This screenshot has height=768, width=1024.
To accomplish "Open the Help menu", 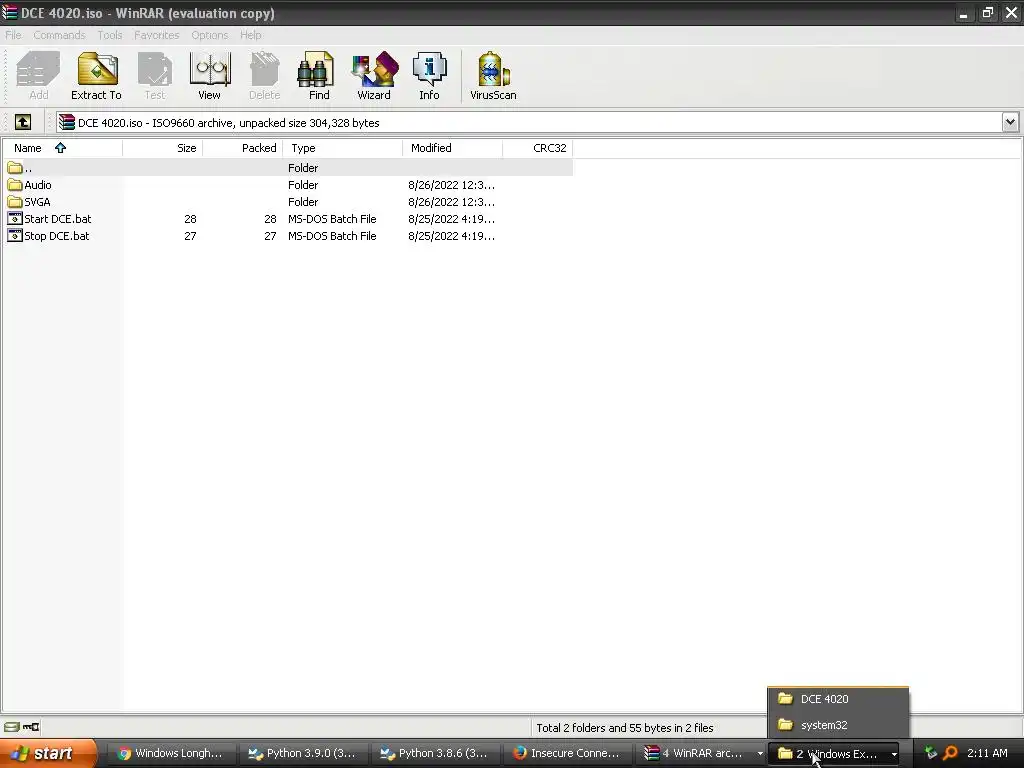I will (x=251, y=35).
